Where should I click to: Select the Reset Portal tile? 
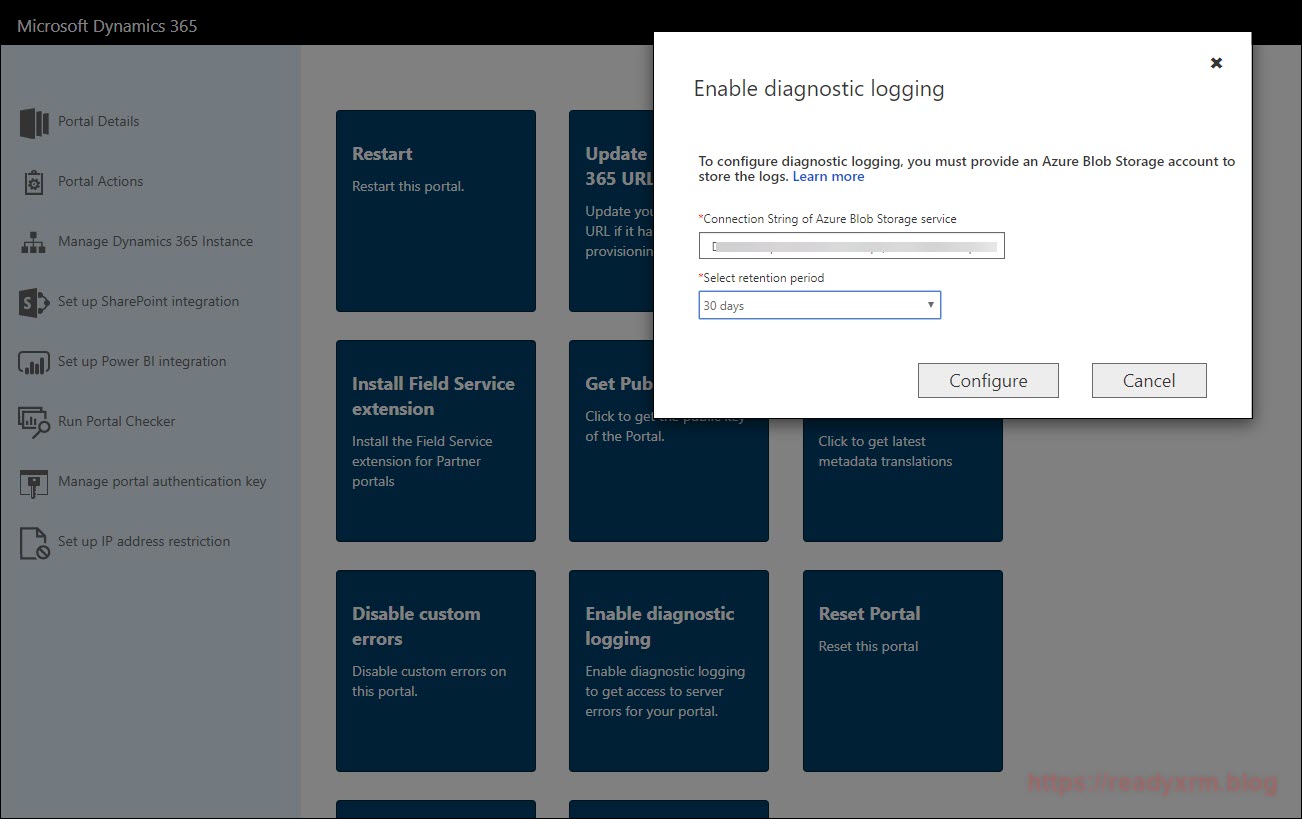[902, 671]
